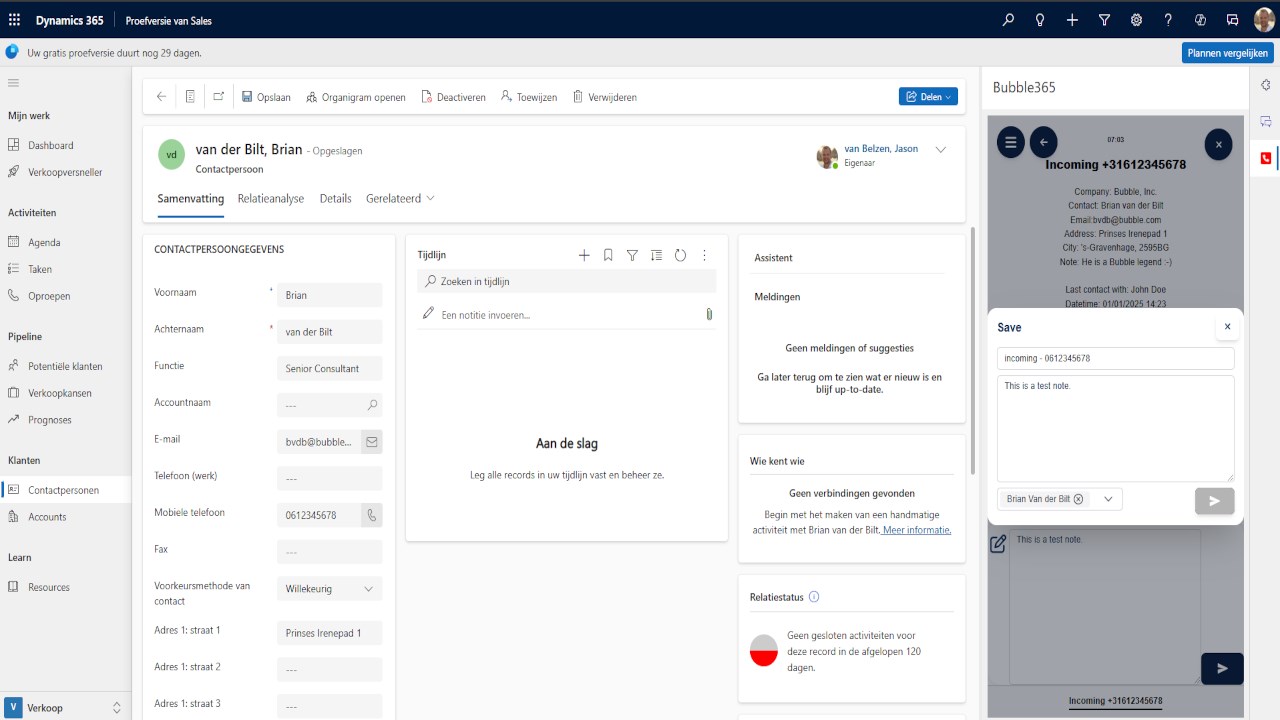1280x720 pixels.
Task: Click Verwijderen to delete the contact
Action: point(605,97)
